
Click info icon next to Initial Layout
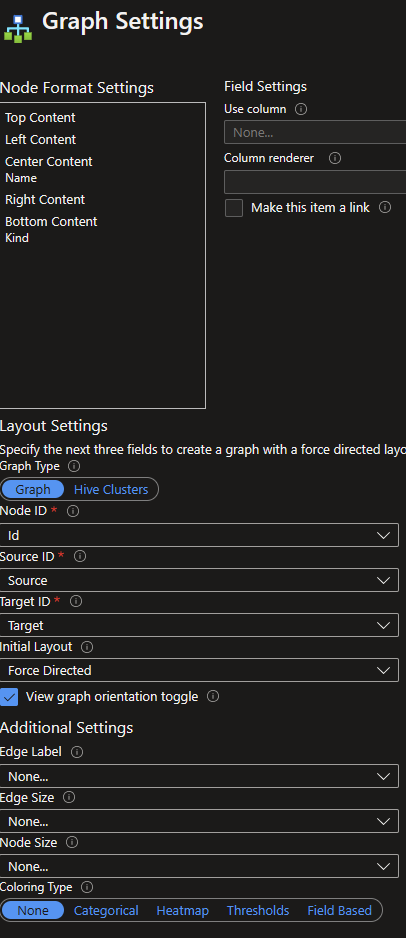tap(87, 647)
